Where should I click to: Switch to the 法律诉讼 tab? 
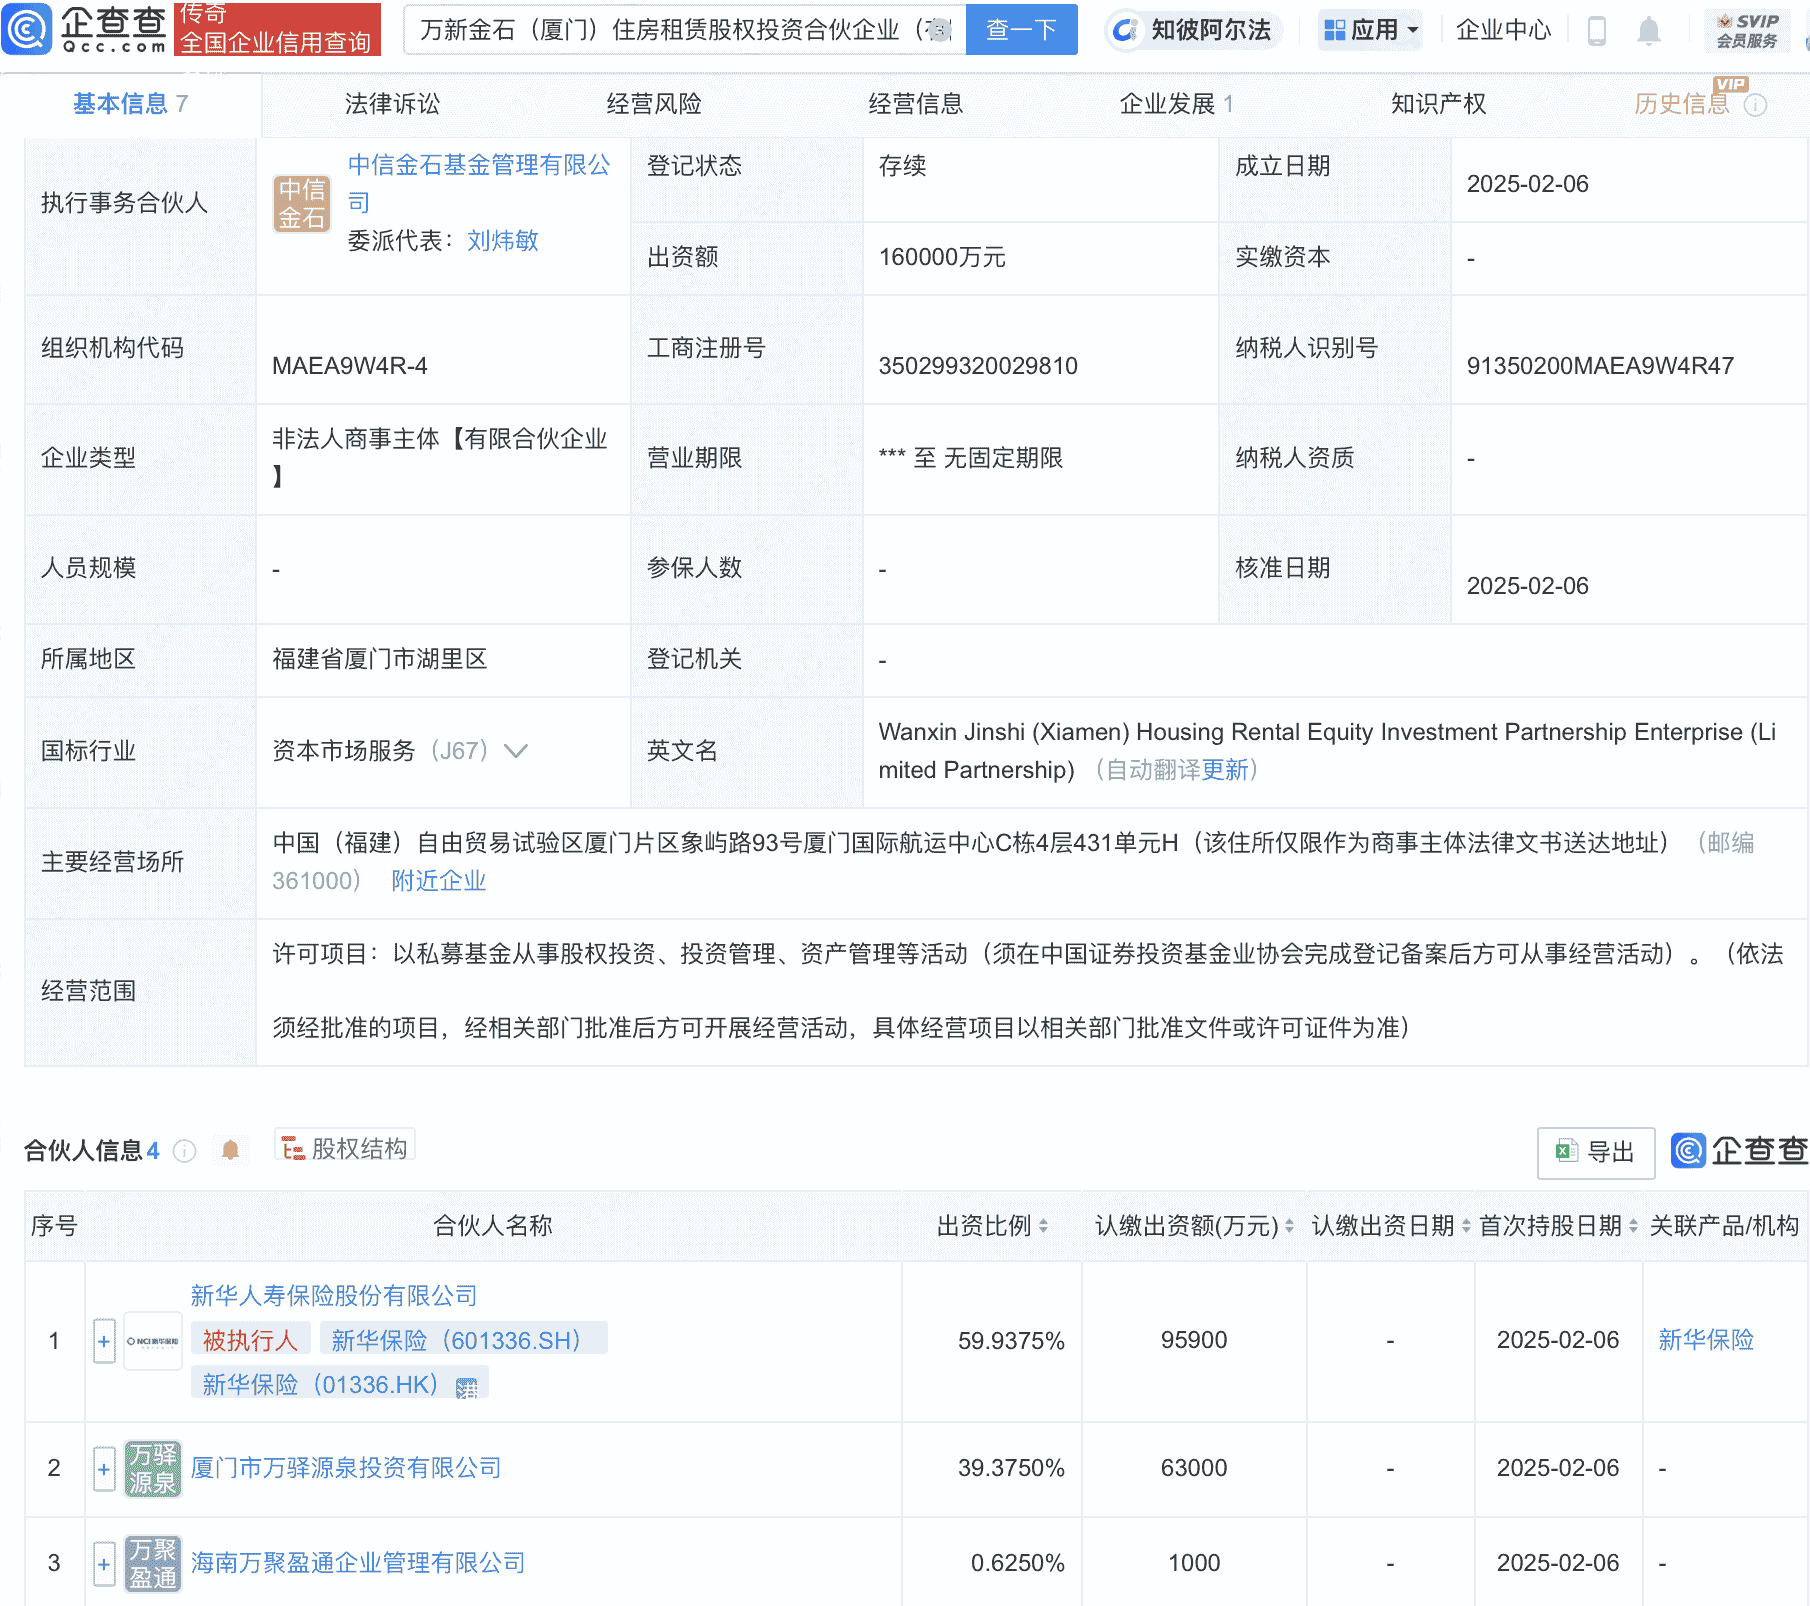click(393, 103)
